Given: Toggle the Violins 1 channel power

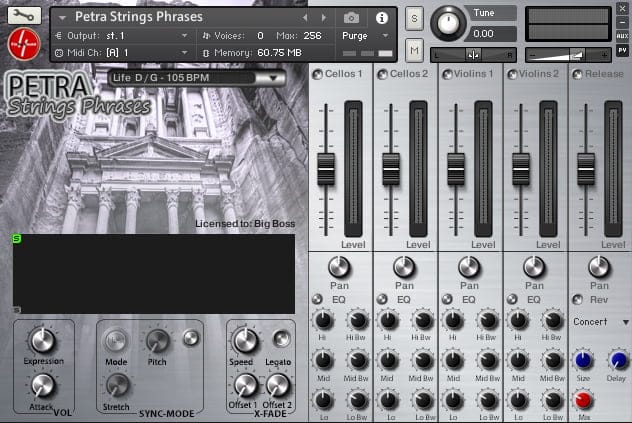Looking at the screenshot, I should [447, 74].
